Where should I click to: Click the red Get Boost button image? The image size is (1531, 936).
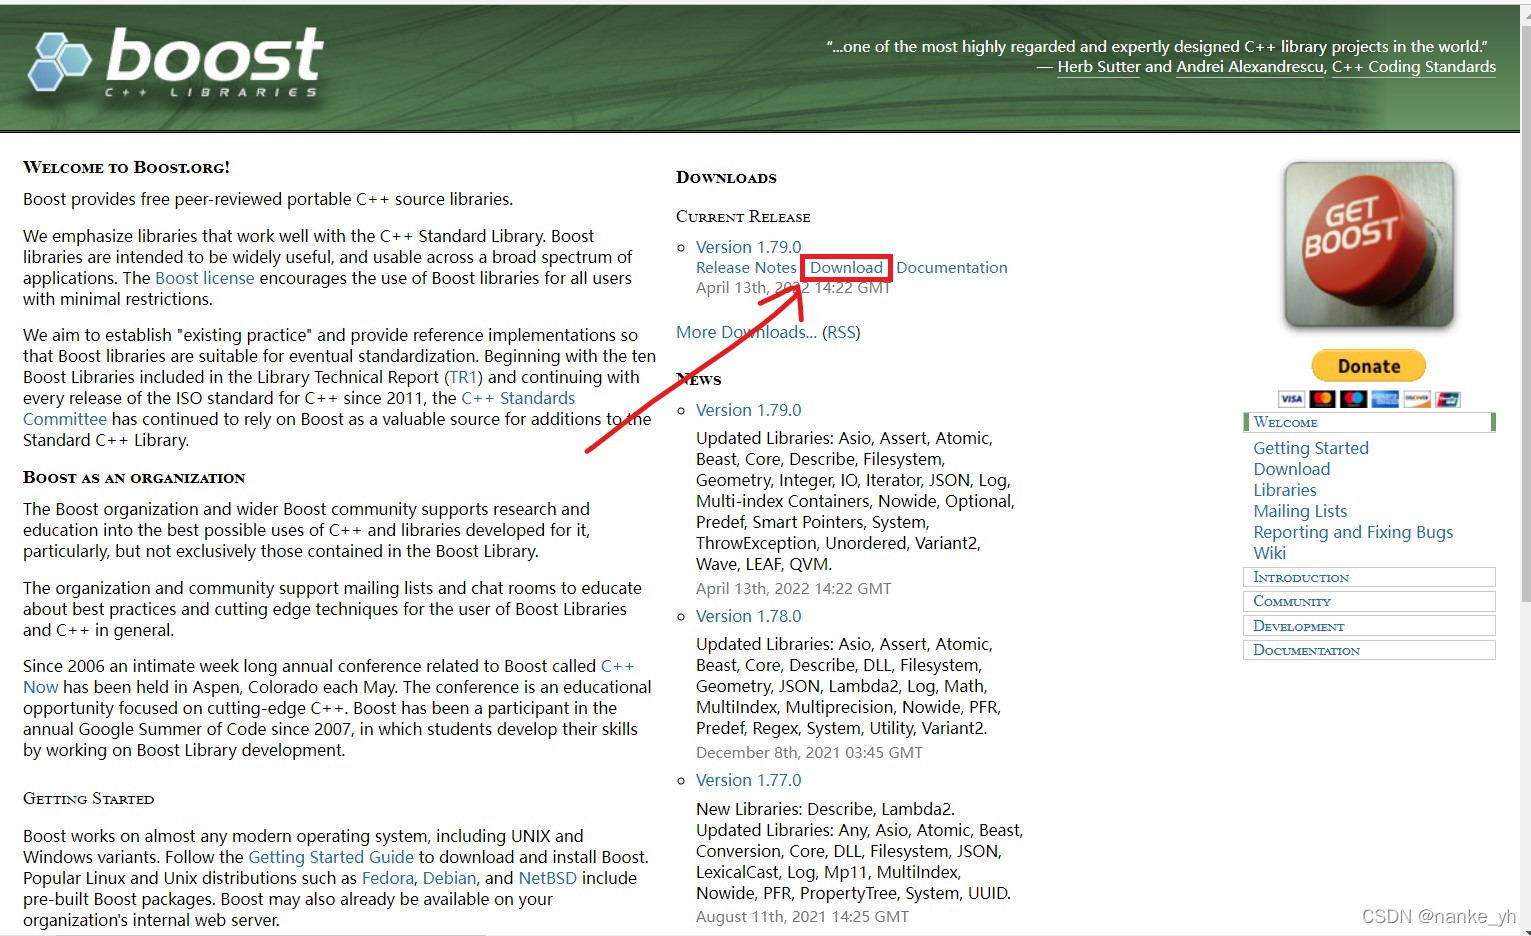tap(1368, 245)
